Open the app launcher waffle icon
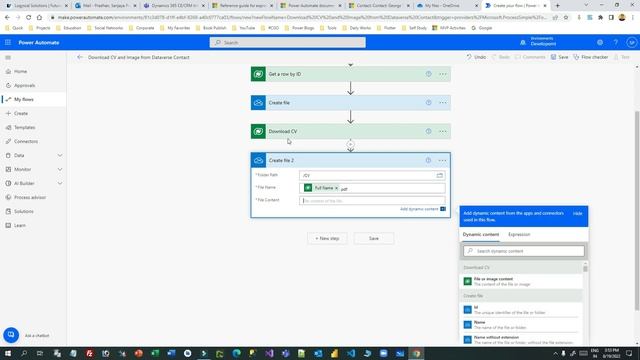Viewport: 640px width, 360px height. point(8,42)
